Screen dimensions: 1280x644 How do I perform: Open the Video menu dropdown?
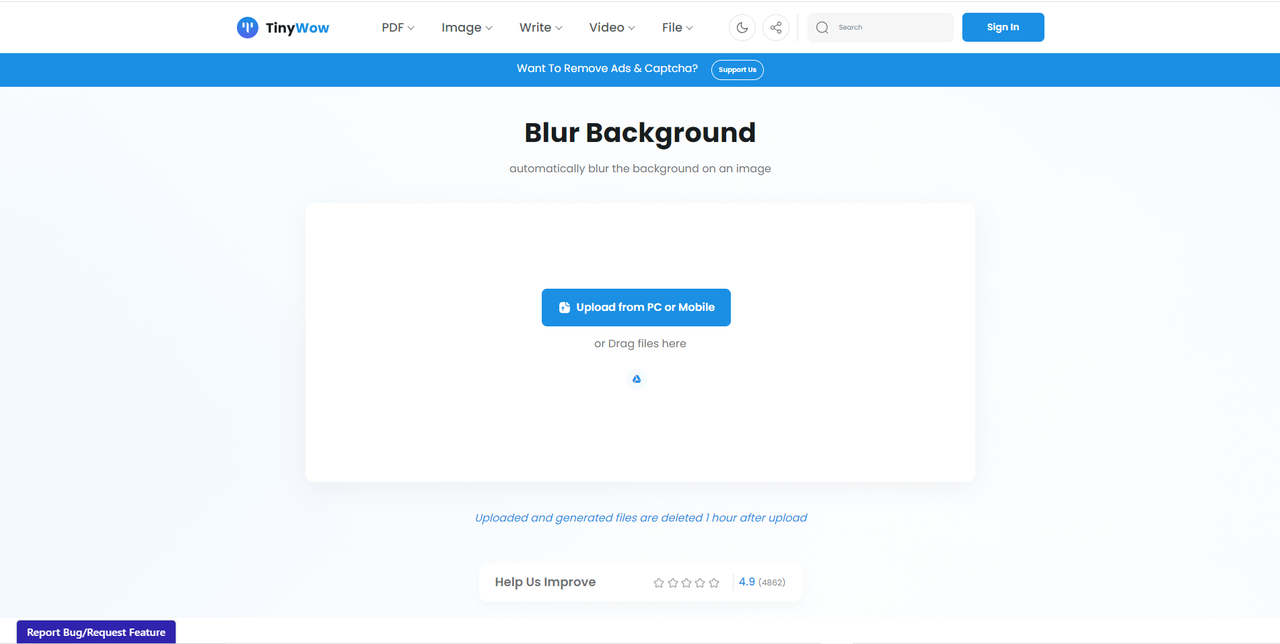(612, 28)
